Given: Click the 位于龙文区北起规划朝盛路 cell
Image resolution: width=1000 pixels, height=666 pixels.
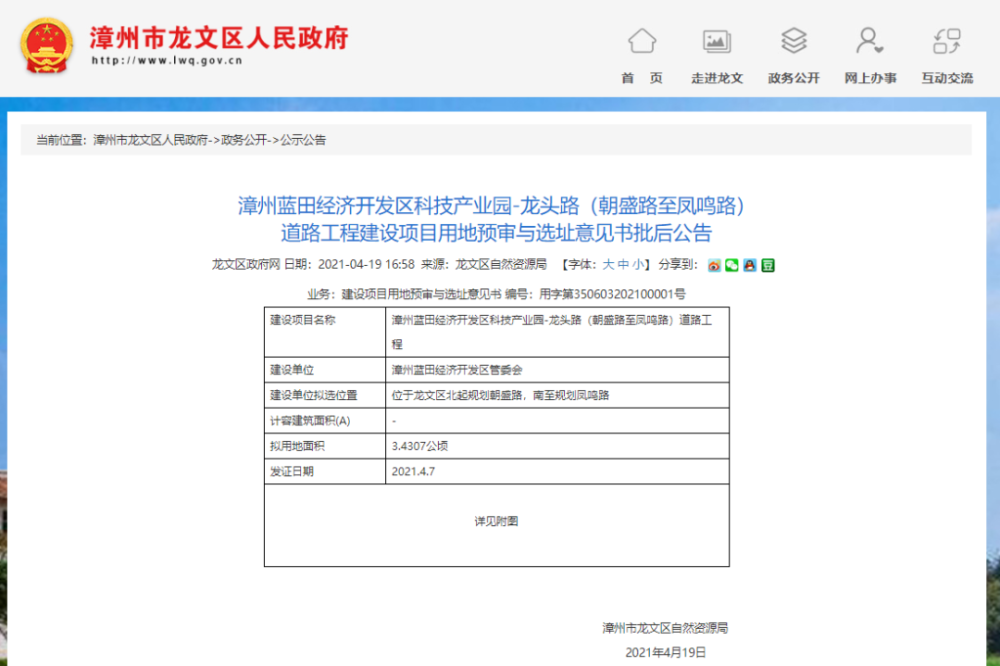Looking at the screenshot, I should pyautogui.click(x=557, y=396).
